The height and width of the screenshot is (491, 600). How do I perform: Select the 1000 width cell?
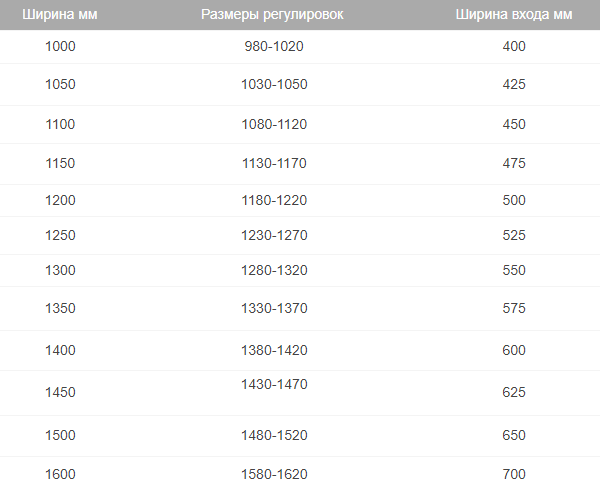60,46
